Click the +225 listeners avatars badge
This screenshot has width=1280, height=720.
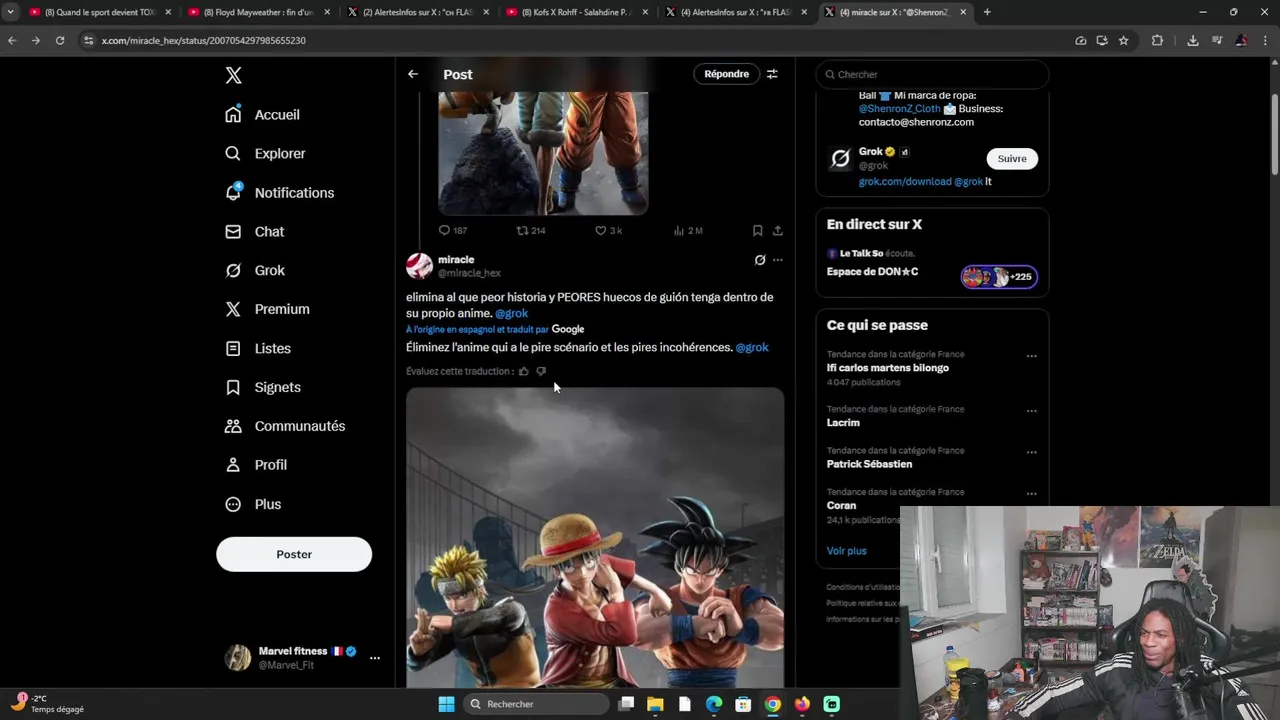(999, 277)
